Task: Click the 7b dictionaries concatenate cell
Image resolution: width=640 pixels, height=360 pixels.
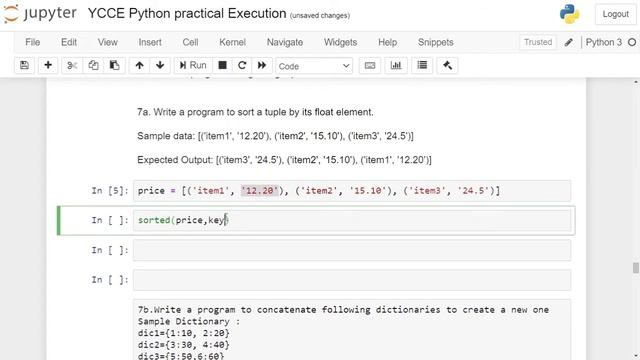Action: (352, 330)
